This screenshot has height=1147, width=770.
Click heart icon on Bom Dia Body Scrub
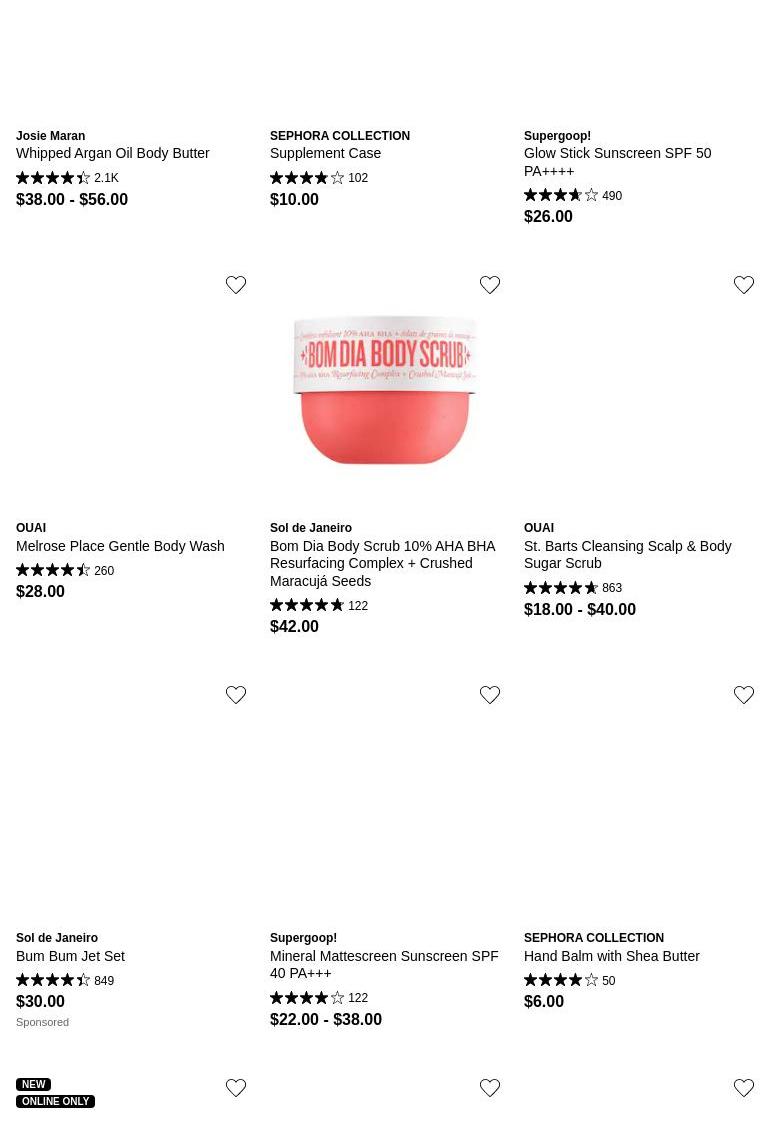[x=489, y=285]
